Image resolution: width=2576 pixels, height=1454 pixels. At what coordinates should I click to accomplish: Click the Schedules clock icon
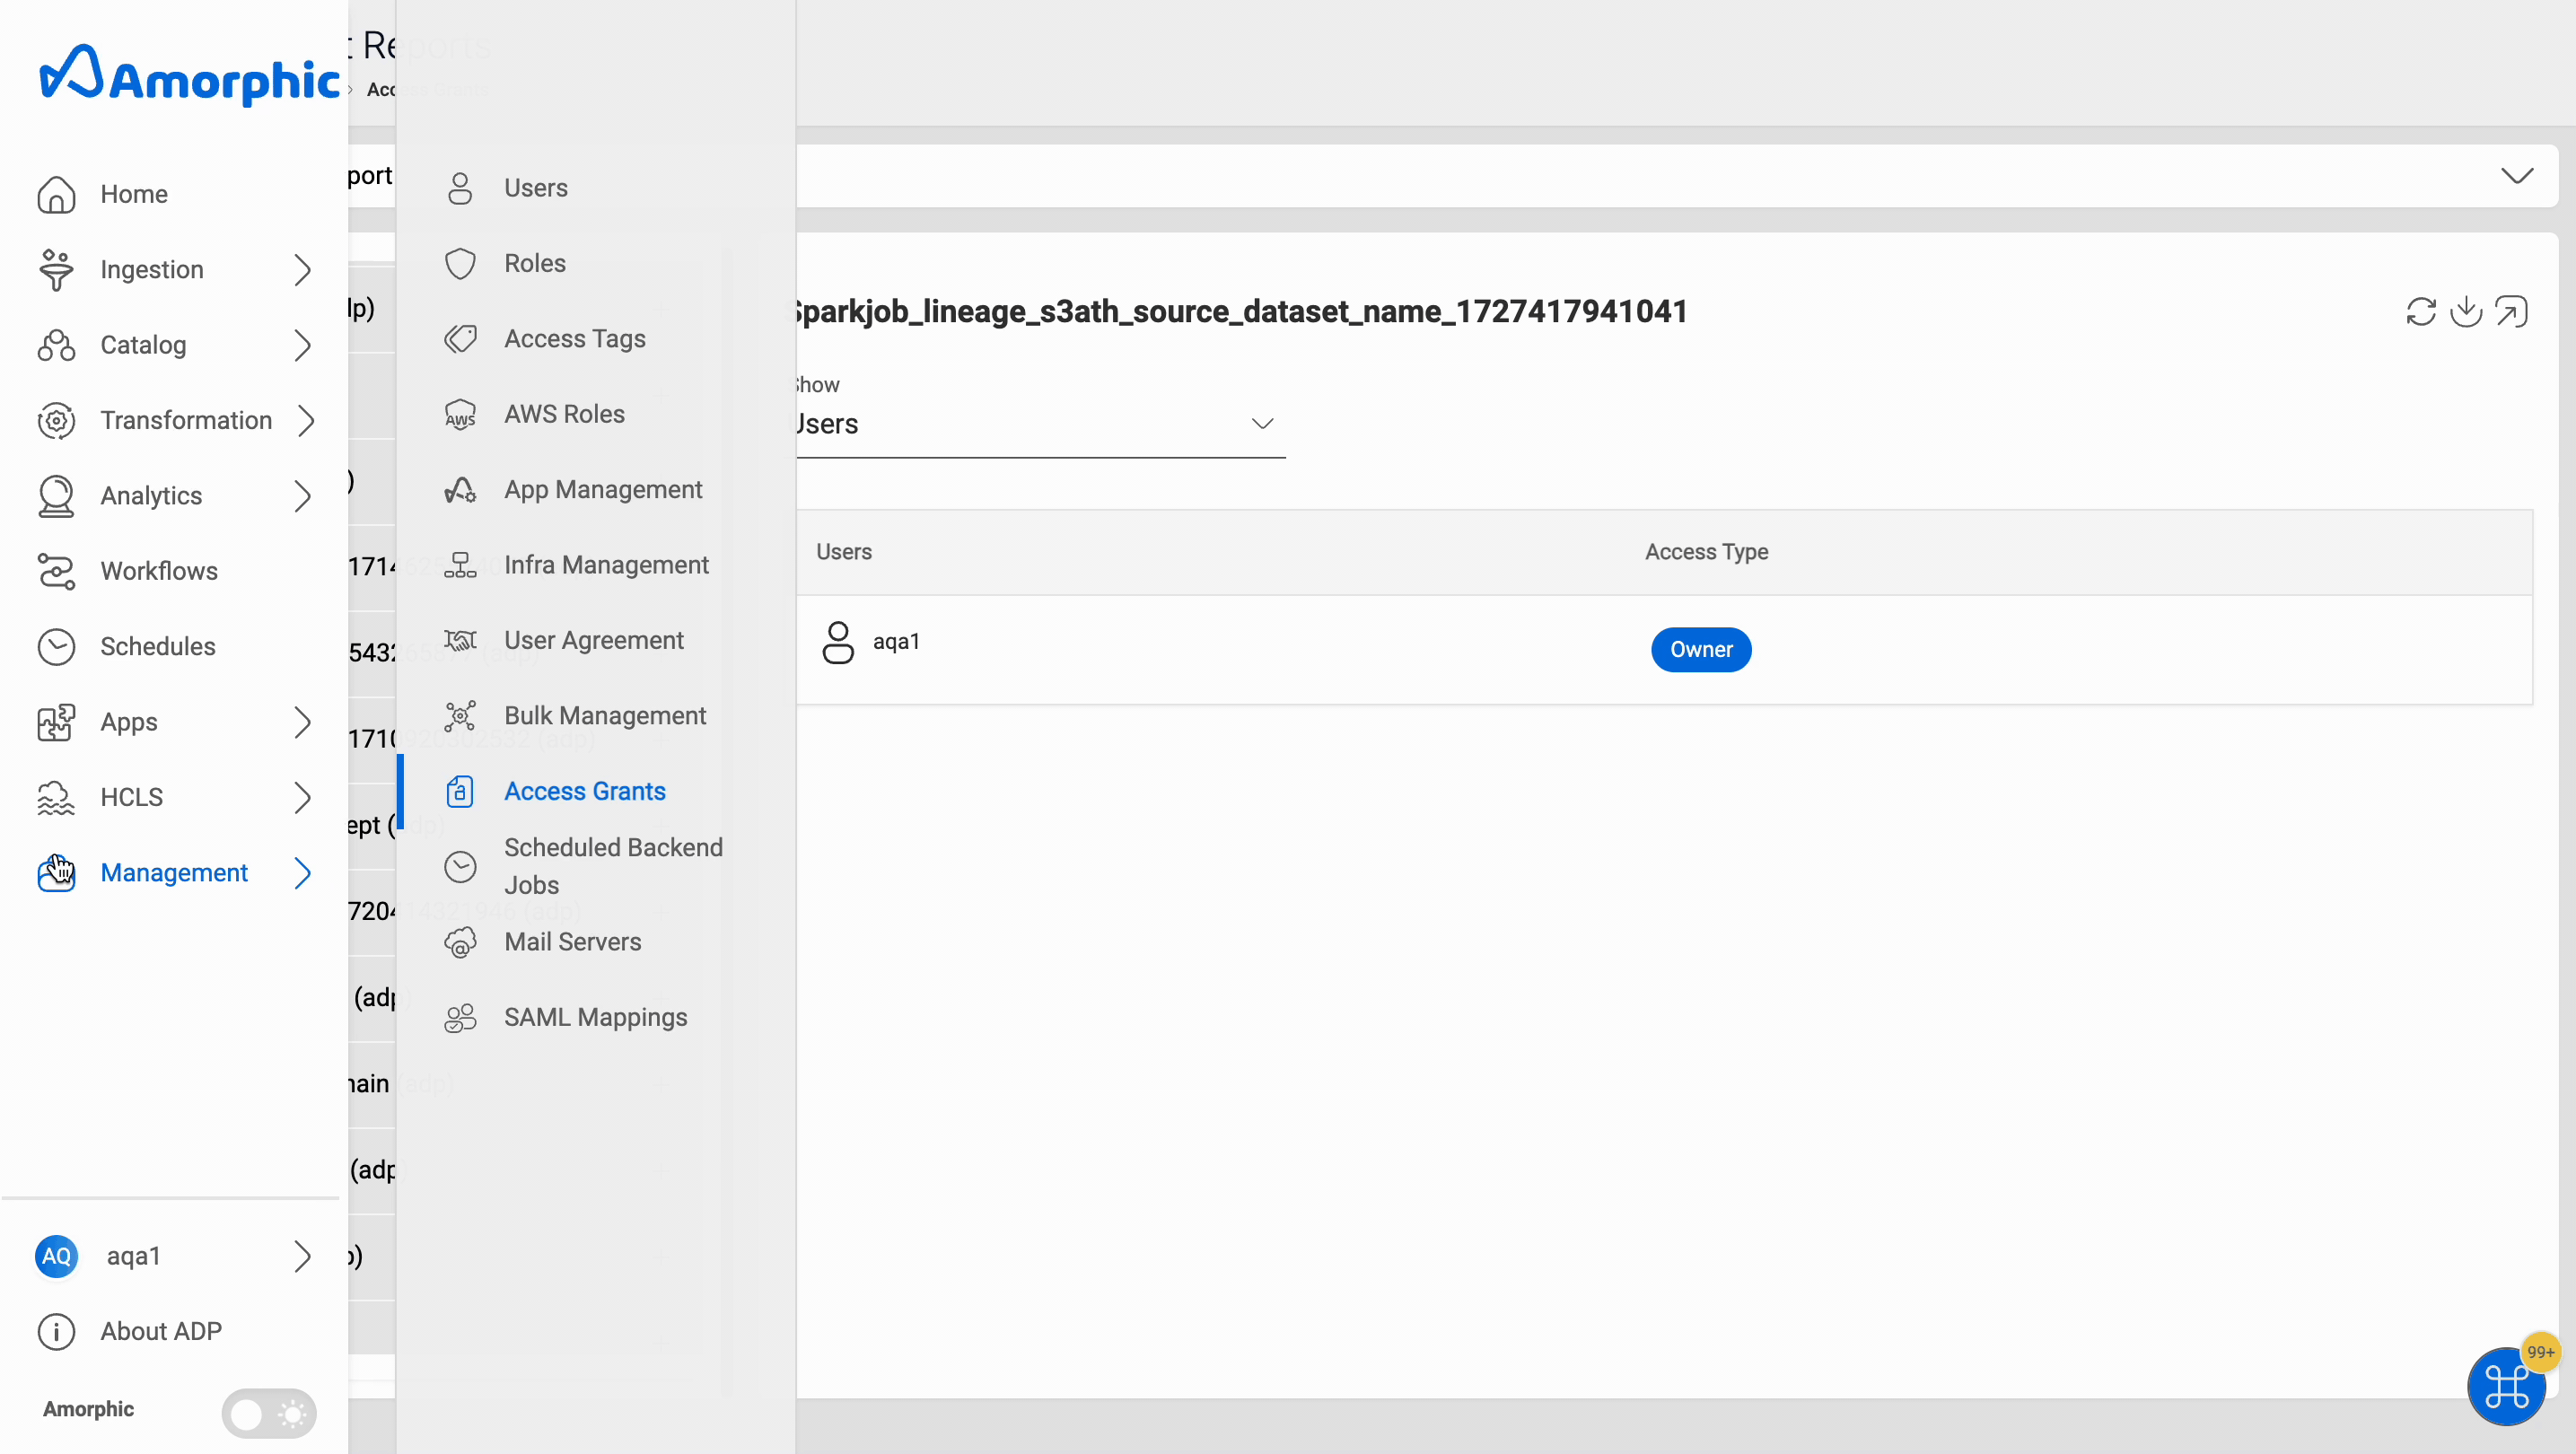pyautogui.click(x=56, y=647)
